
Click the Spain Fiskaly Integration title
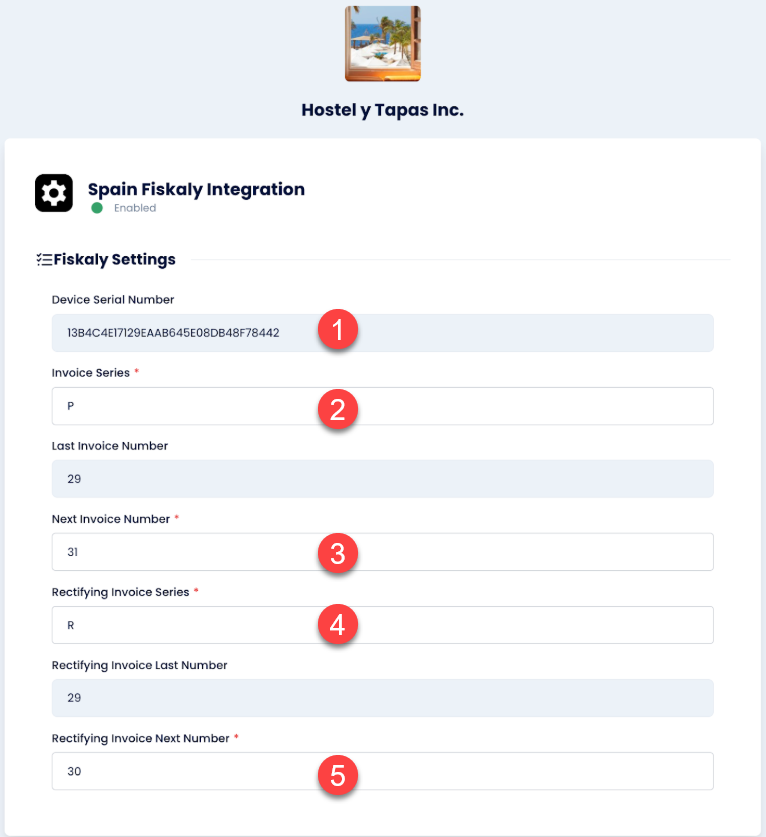point(196,189)
